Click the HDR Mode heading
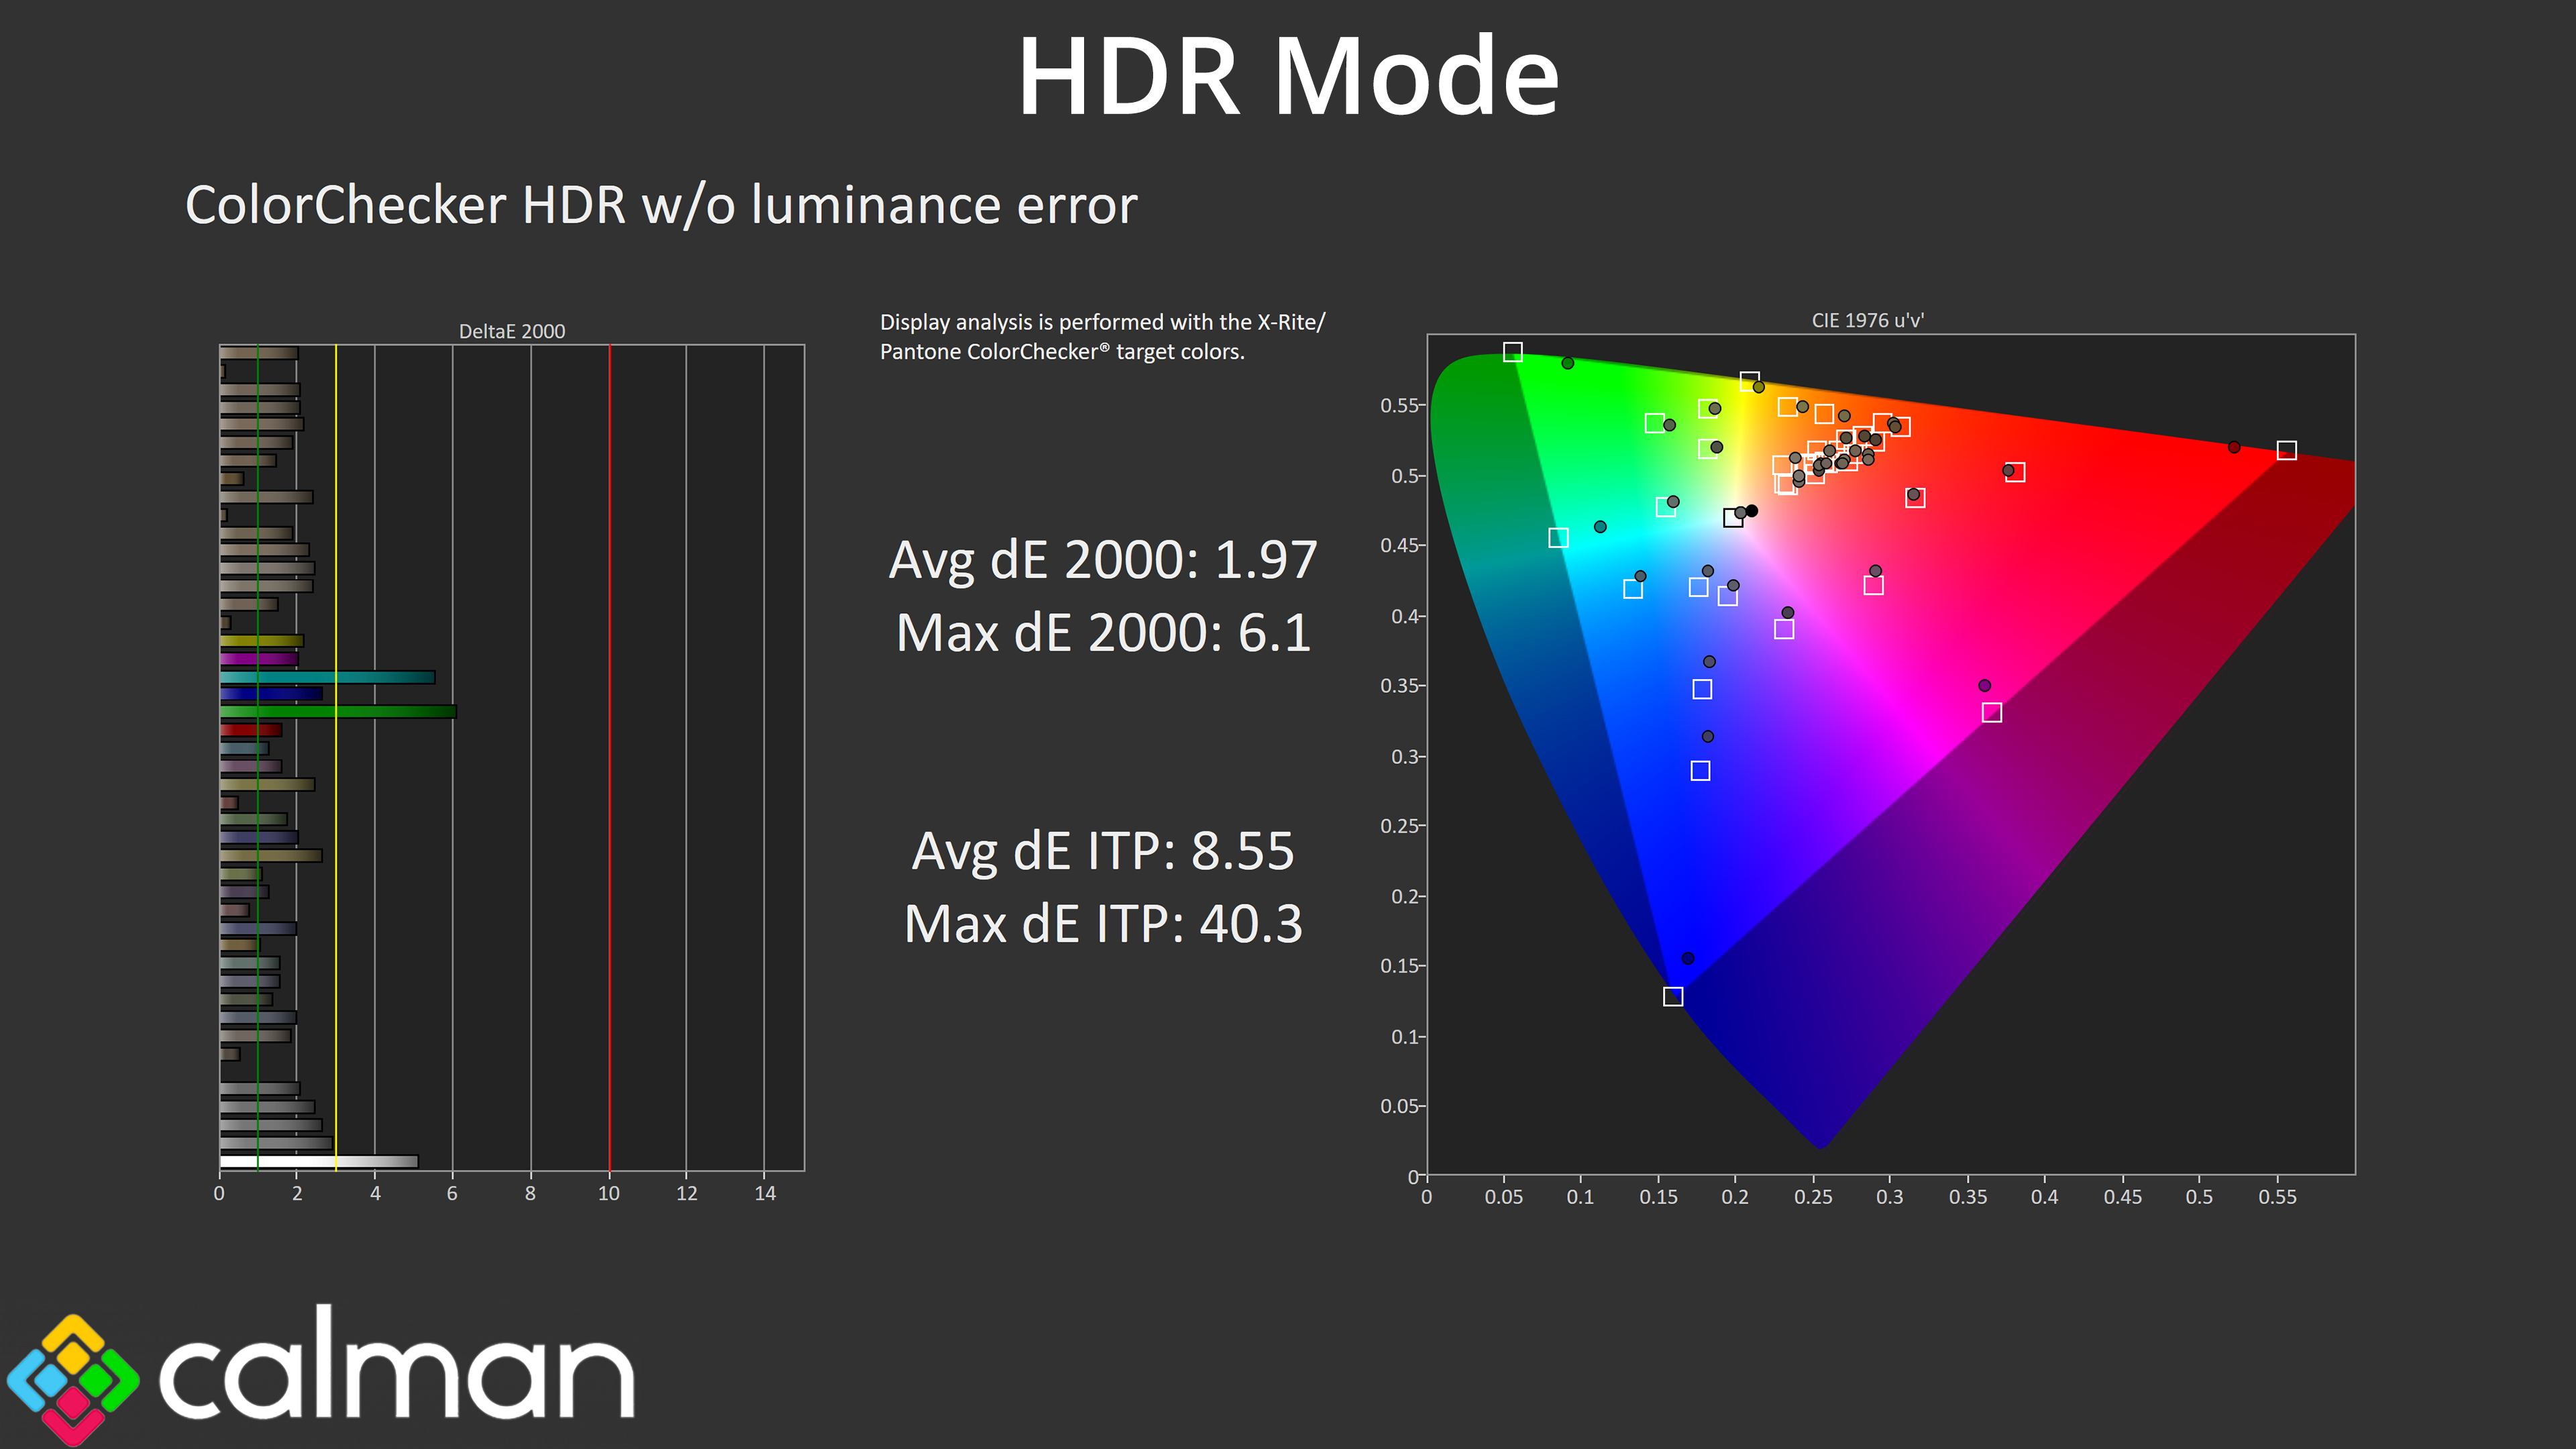Viewport: 2576px width, 1449px height. click(1287, 77)
